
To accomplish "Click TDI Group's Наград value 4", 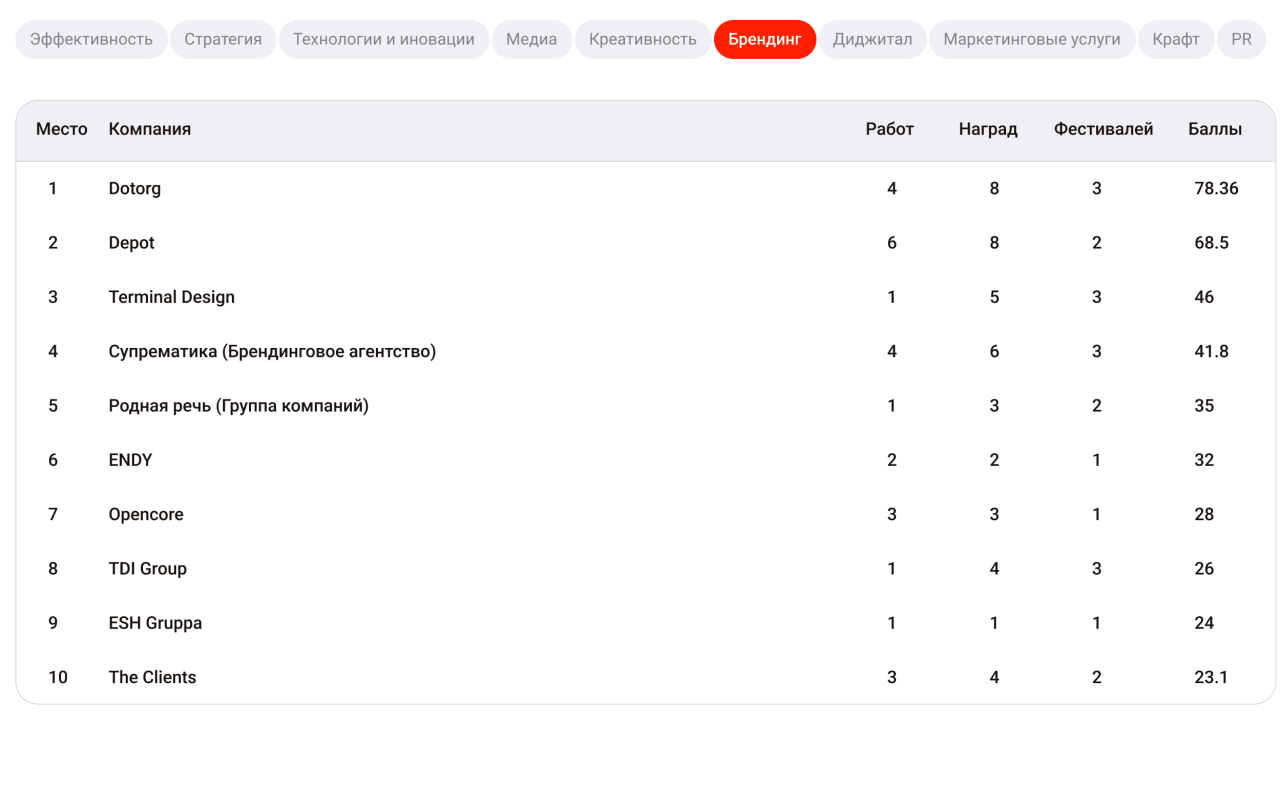I will pos(994,569).
